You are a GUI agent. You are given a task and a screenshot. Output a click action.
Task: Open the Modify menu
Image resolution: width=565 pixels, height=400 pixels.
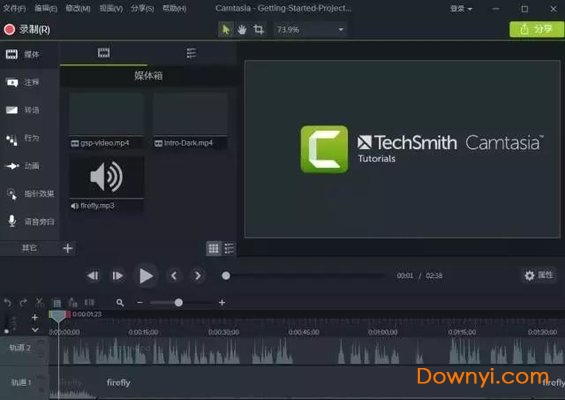[x=78, y=8]
